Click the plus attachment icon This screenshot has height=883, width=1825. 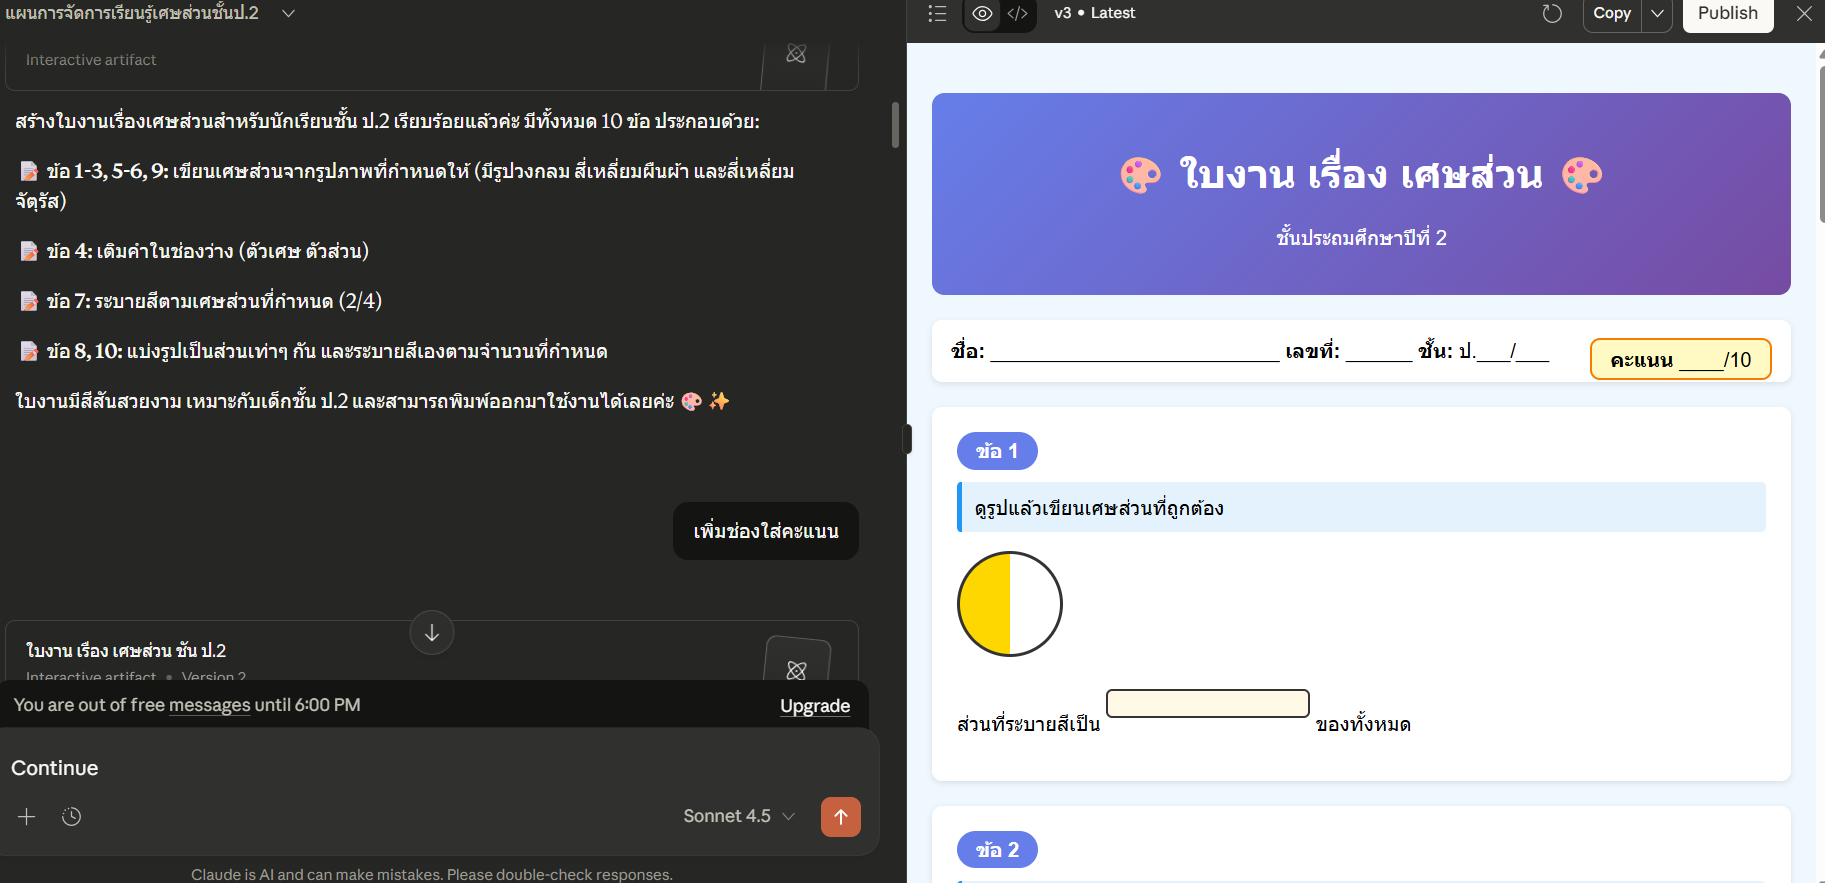coord(27,817)
